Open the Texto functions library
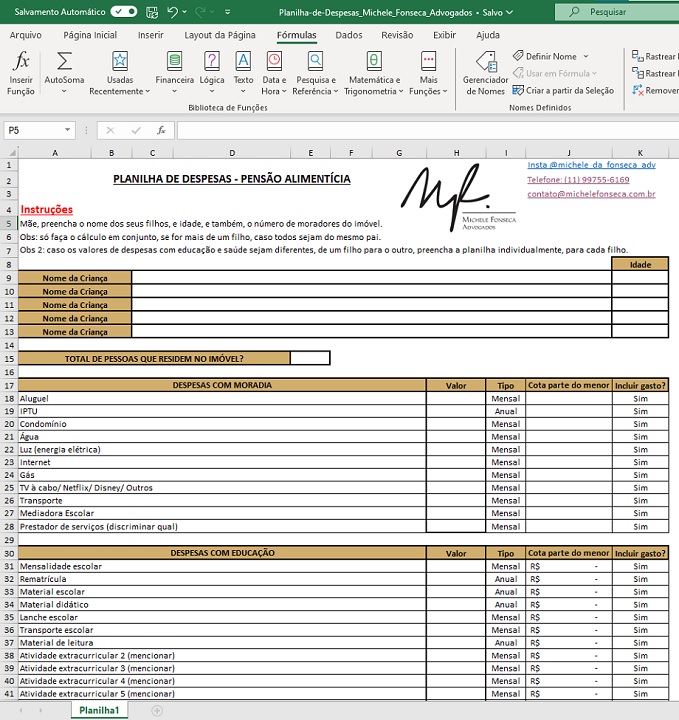This screenshot has width=679, height=720. 243,73
